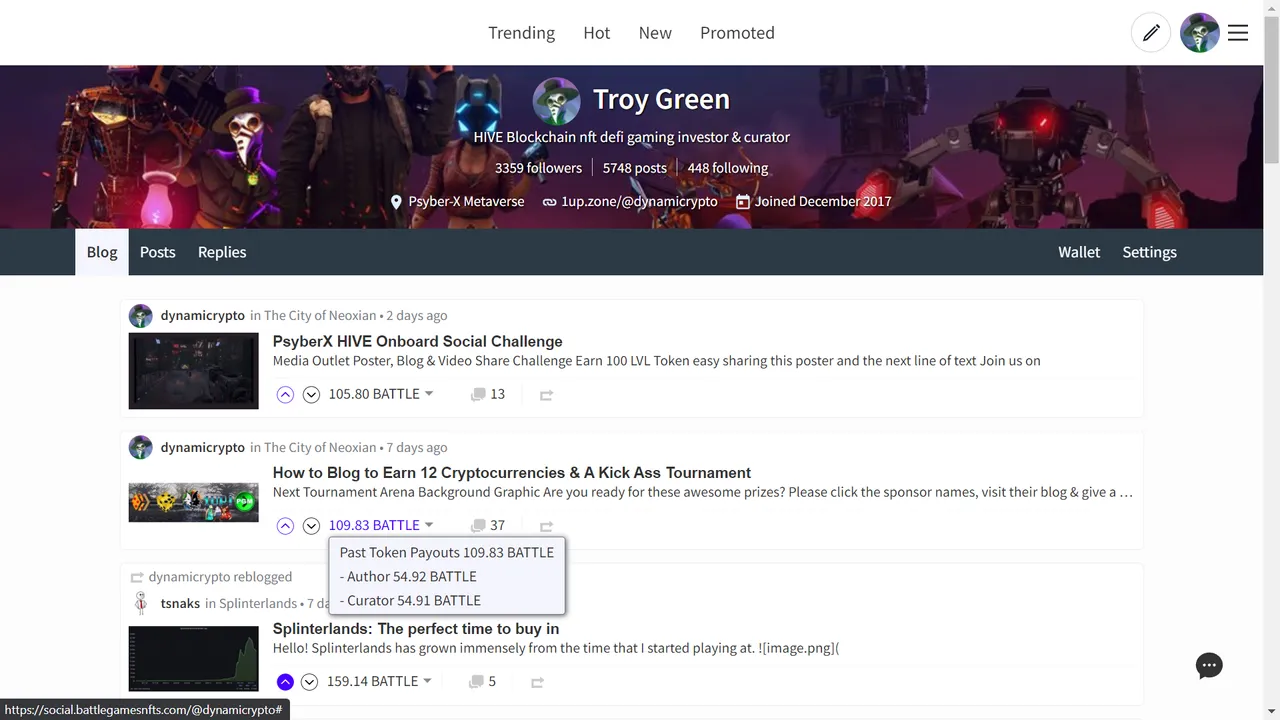Reblog the PsyberX HIVE Onboard post
The height and width of the screenshot is (720, 1280).
click(546, 395)
